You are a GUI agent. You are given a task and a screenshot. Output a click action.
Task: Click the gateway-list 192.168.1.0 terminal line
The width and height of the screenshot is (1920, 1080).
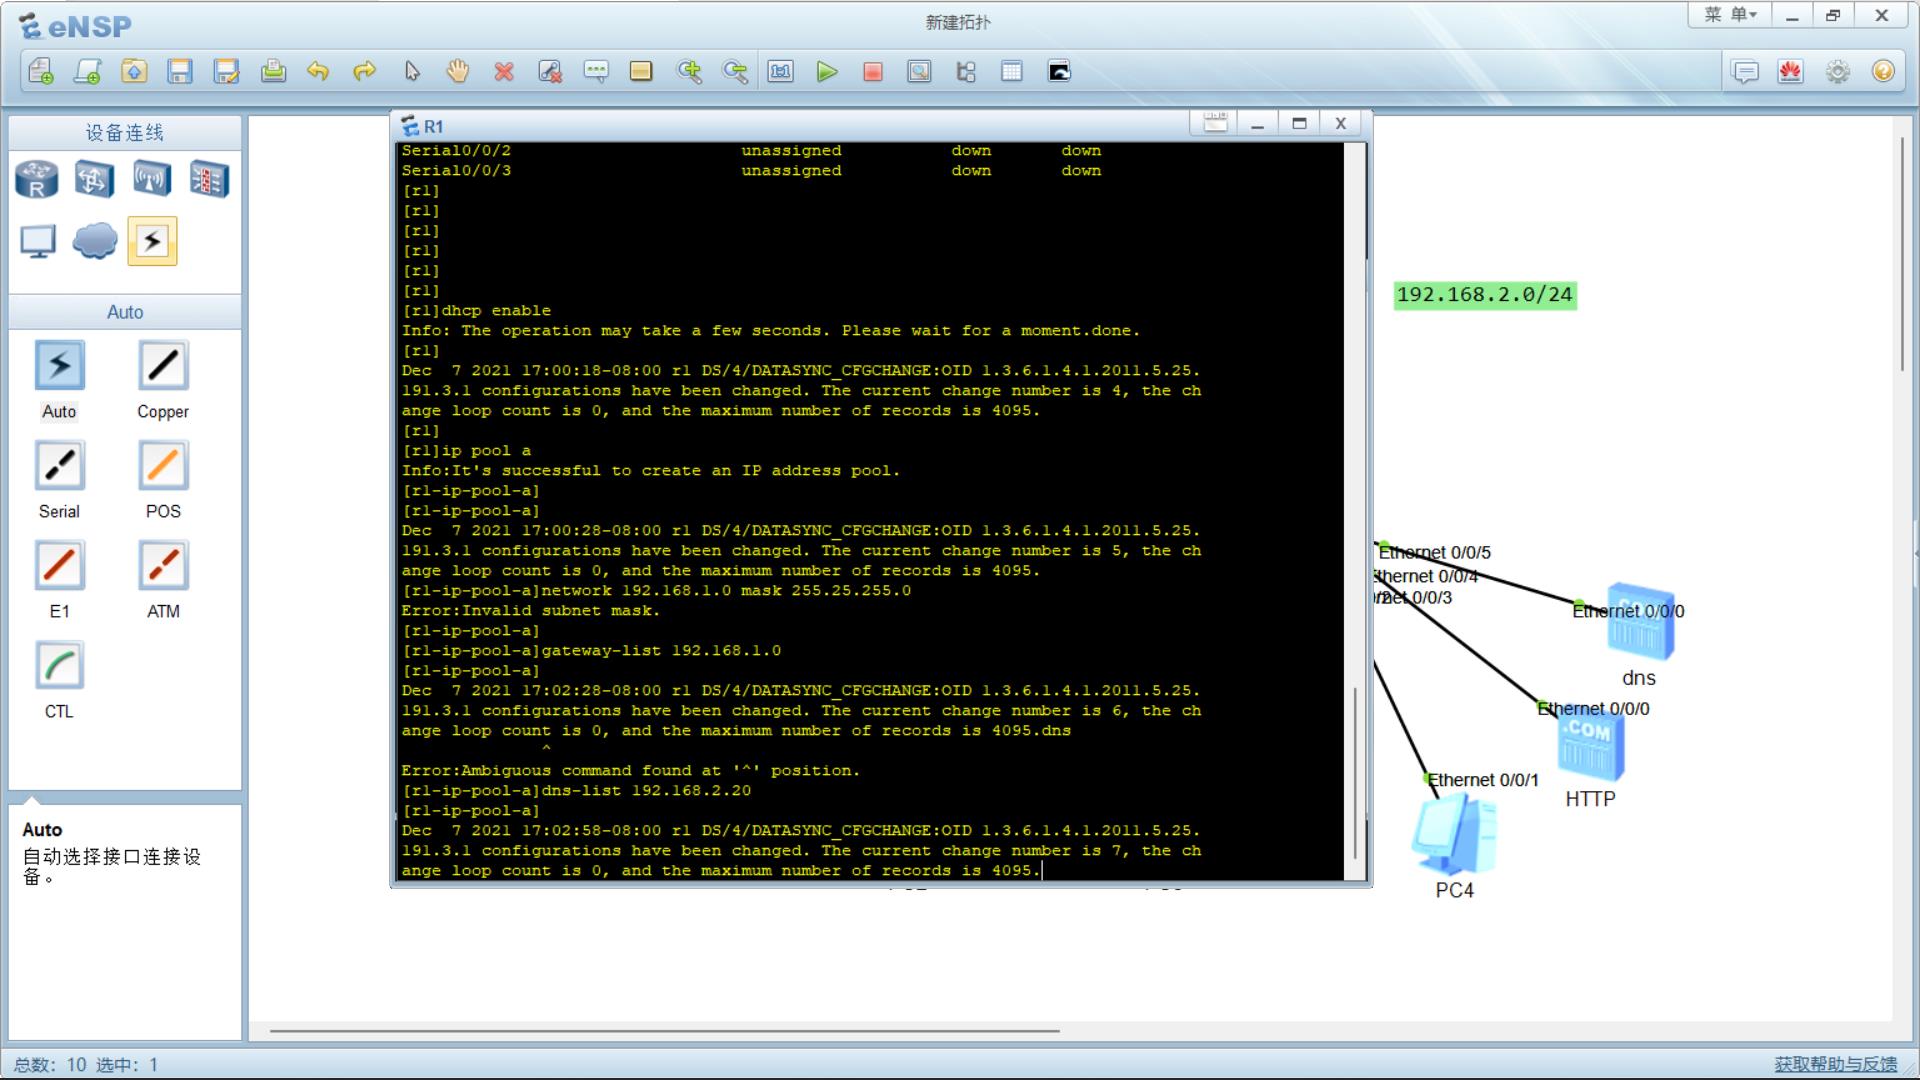(591, 650)
